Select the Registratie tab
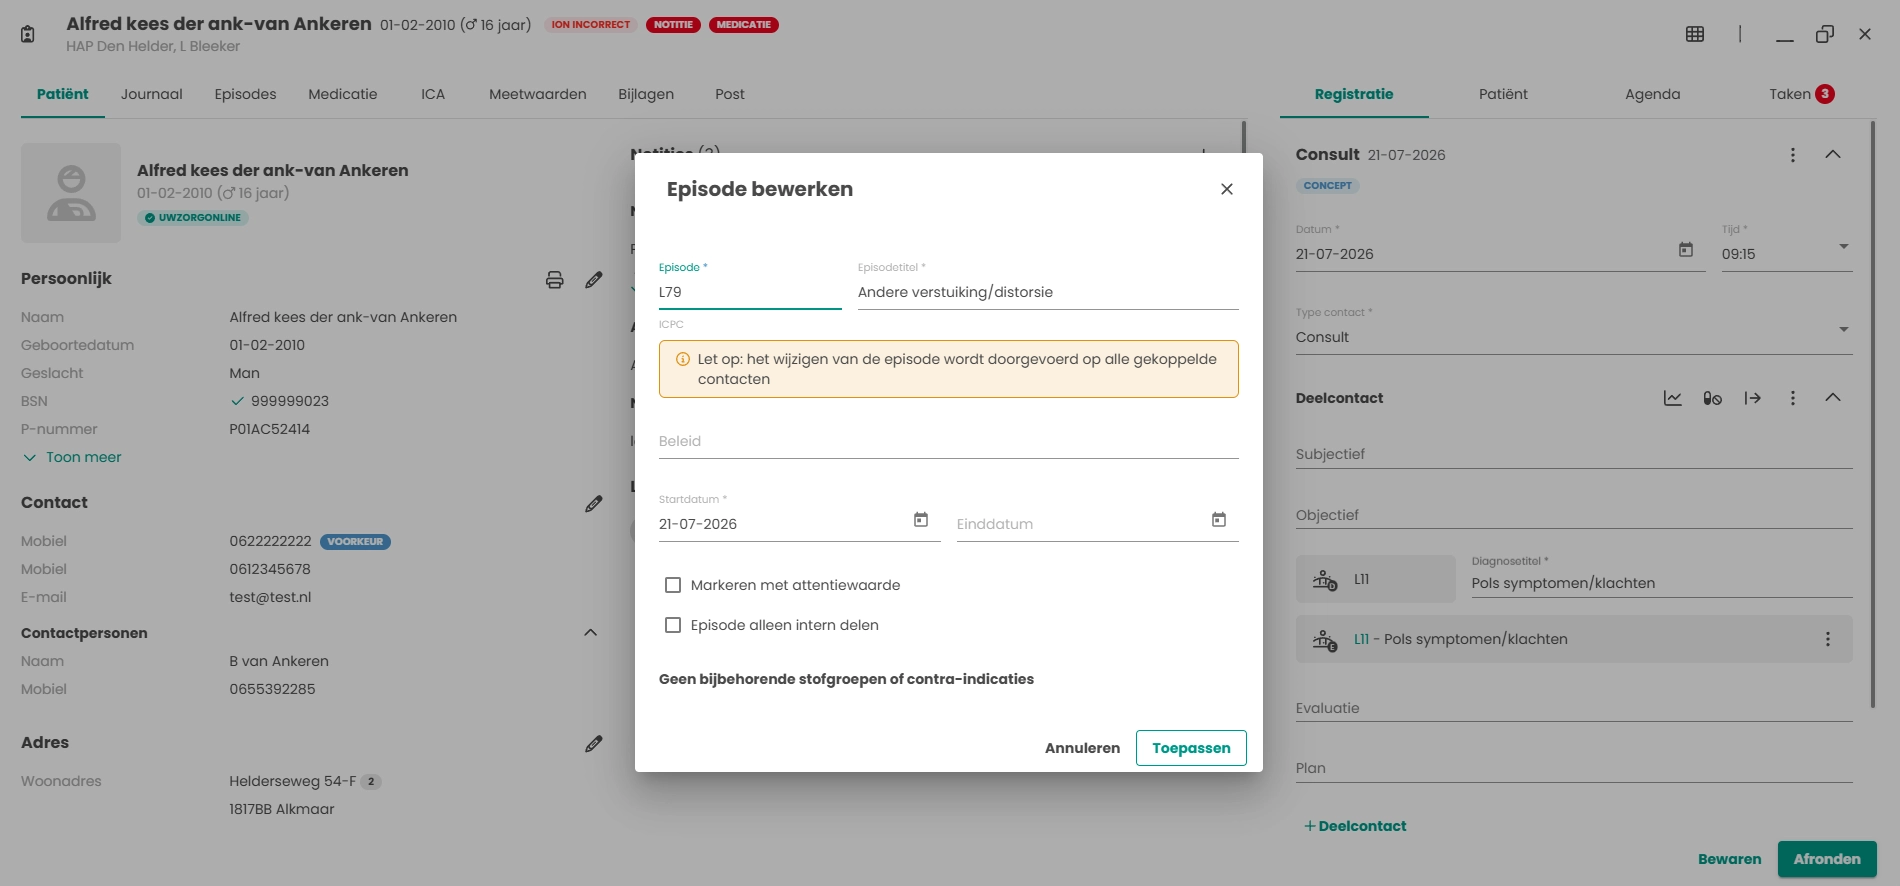The image size is (1900, 886). [1354, 94]
